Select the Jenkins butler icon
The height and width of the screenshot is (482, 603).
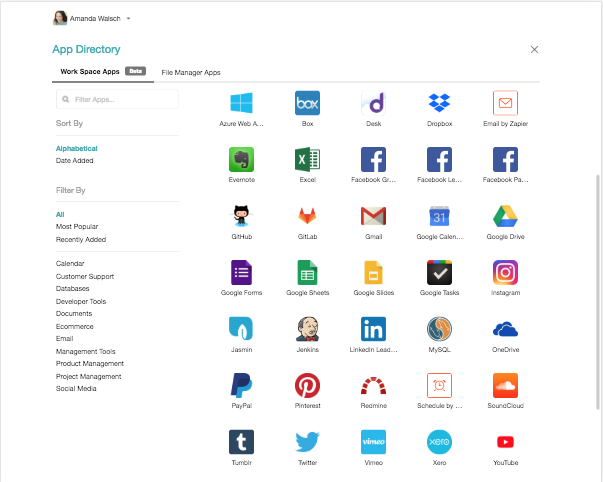click(307, 329)
